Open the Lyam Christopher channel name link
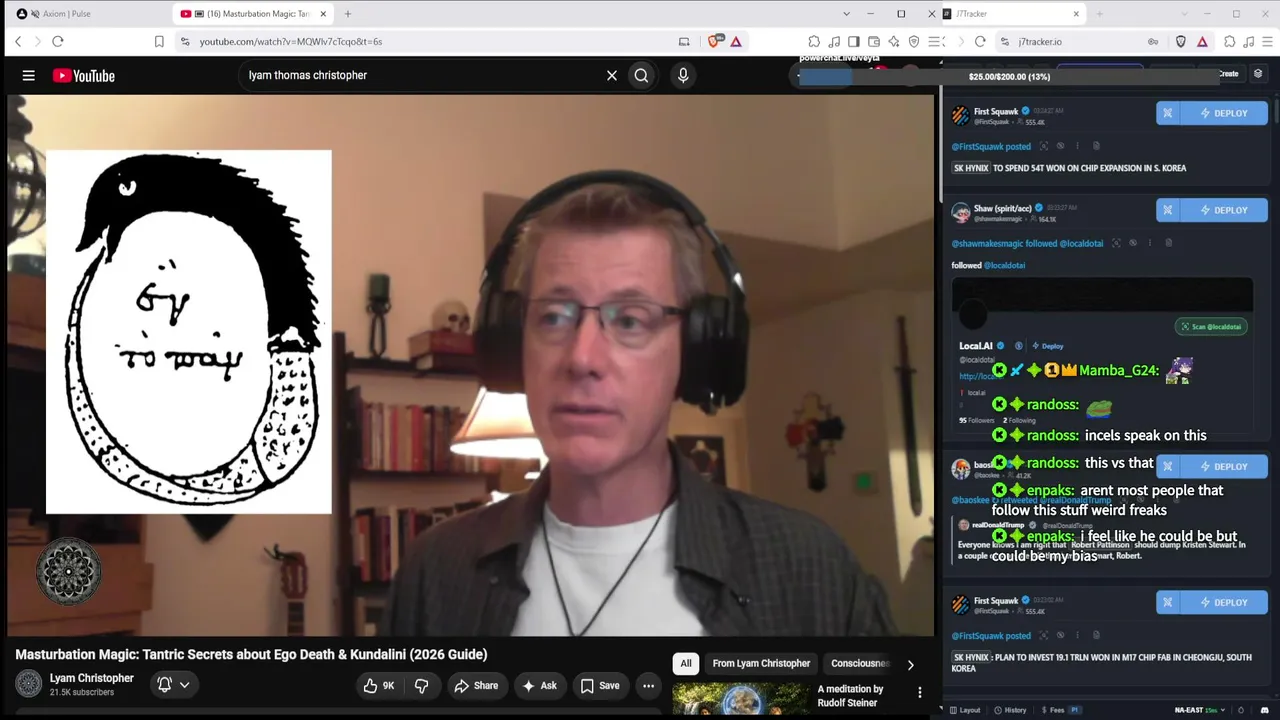 (x=92, y=678)
